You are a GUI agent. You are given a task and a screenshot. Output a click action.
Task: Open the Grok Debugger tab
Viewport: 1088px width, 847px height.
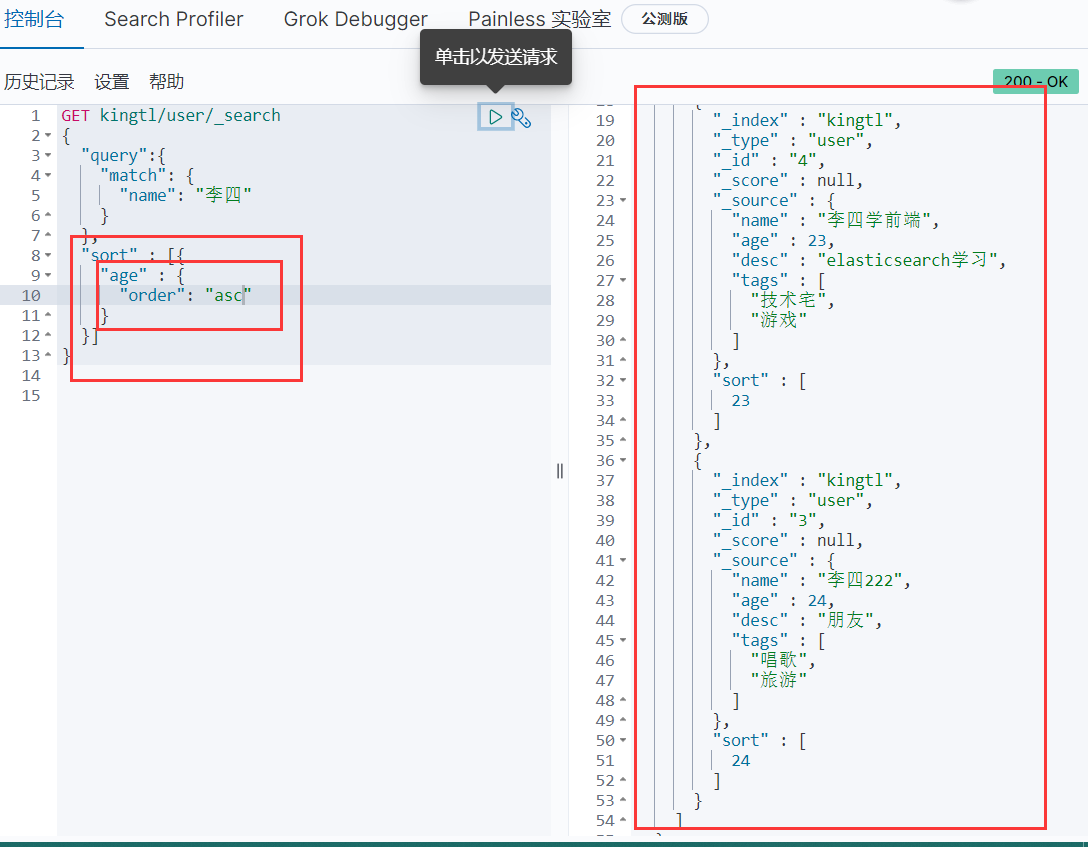[355, 19]
